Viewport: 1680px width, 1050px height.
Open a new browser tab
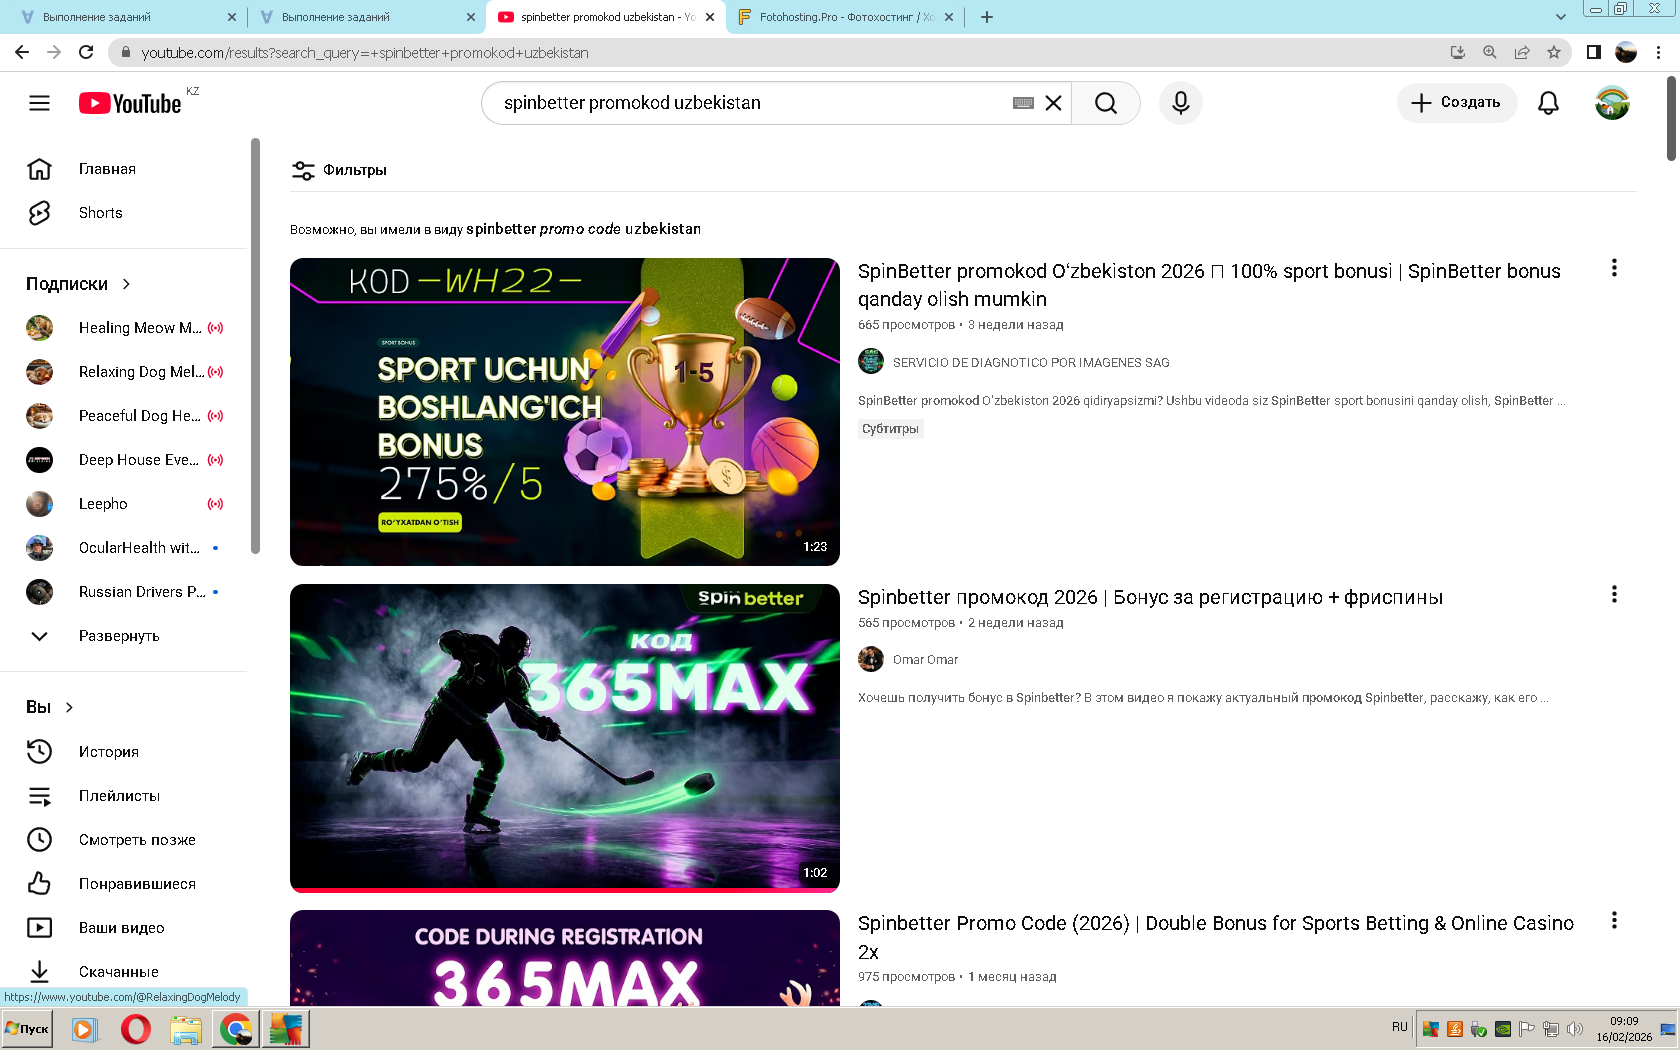(x=987, y=17)
